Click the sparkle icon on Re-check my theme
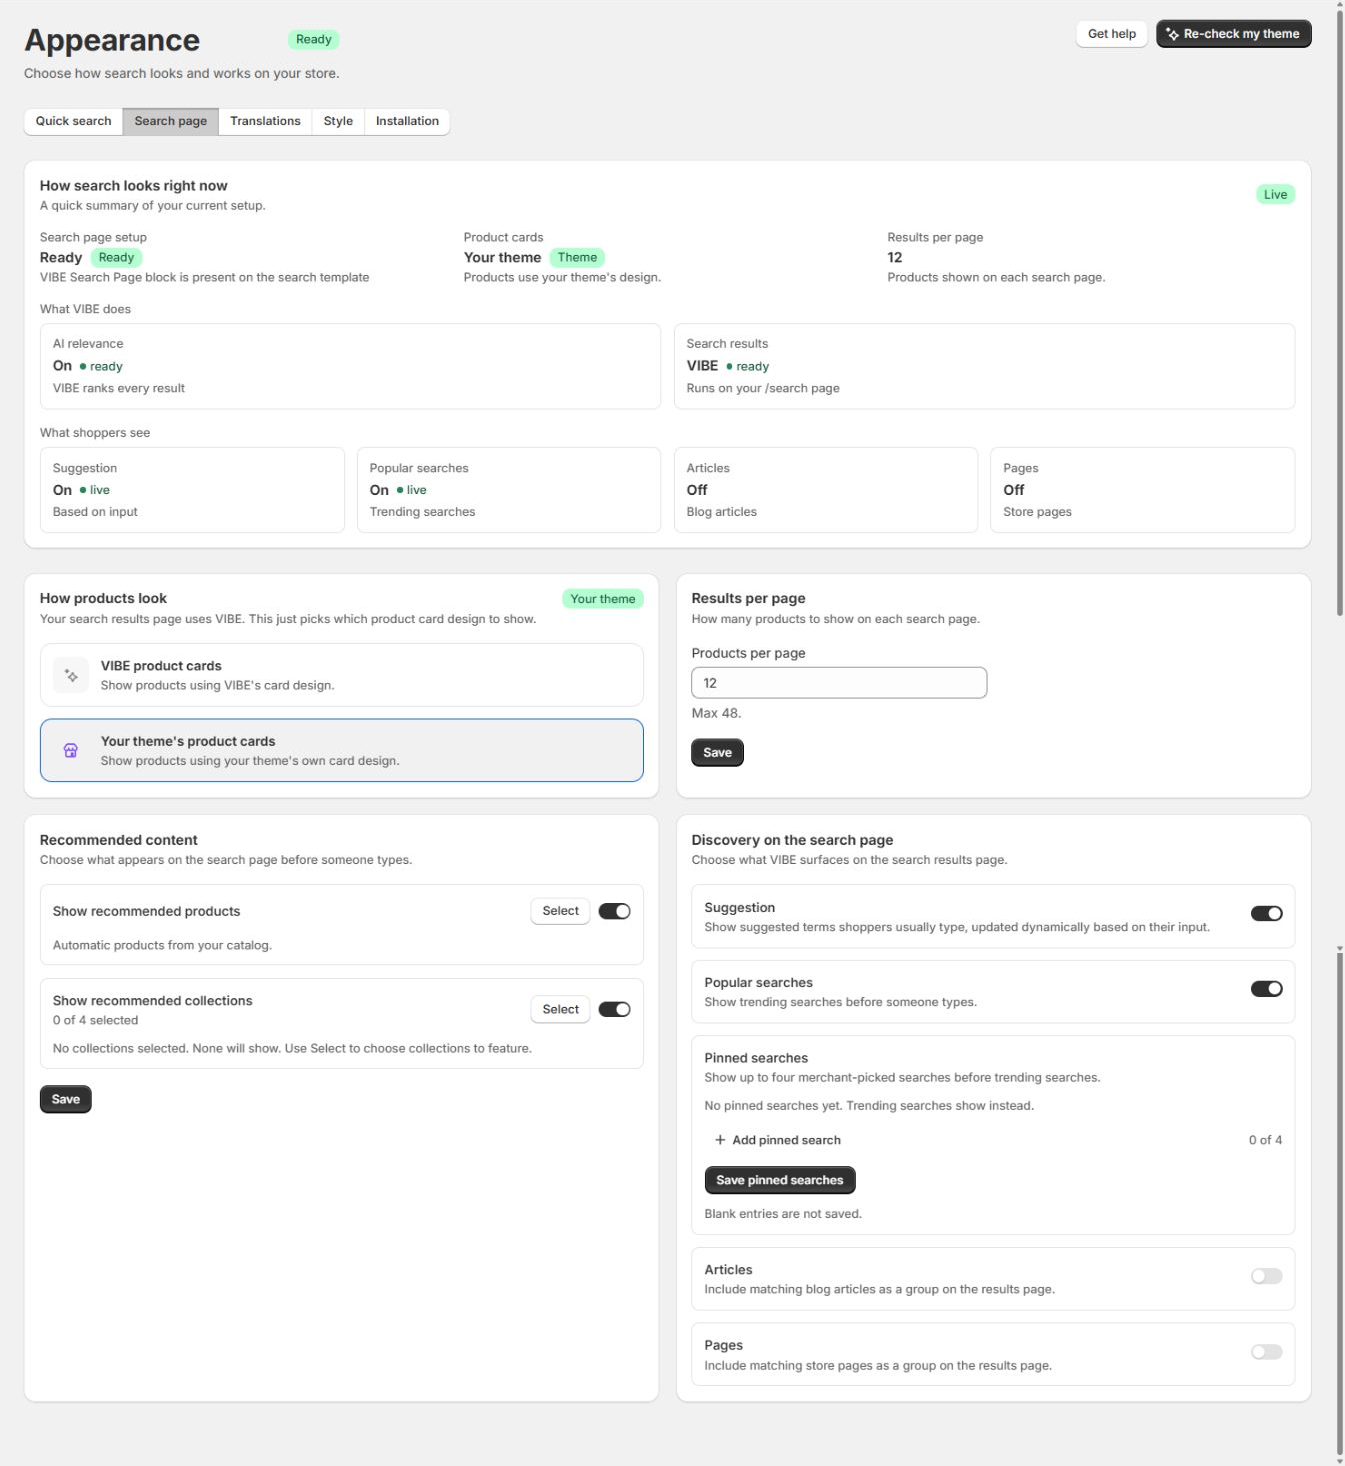Viewport: 1345px width, 1466px height. click(x=1172, y=34)
